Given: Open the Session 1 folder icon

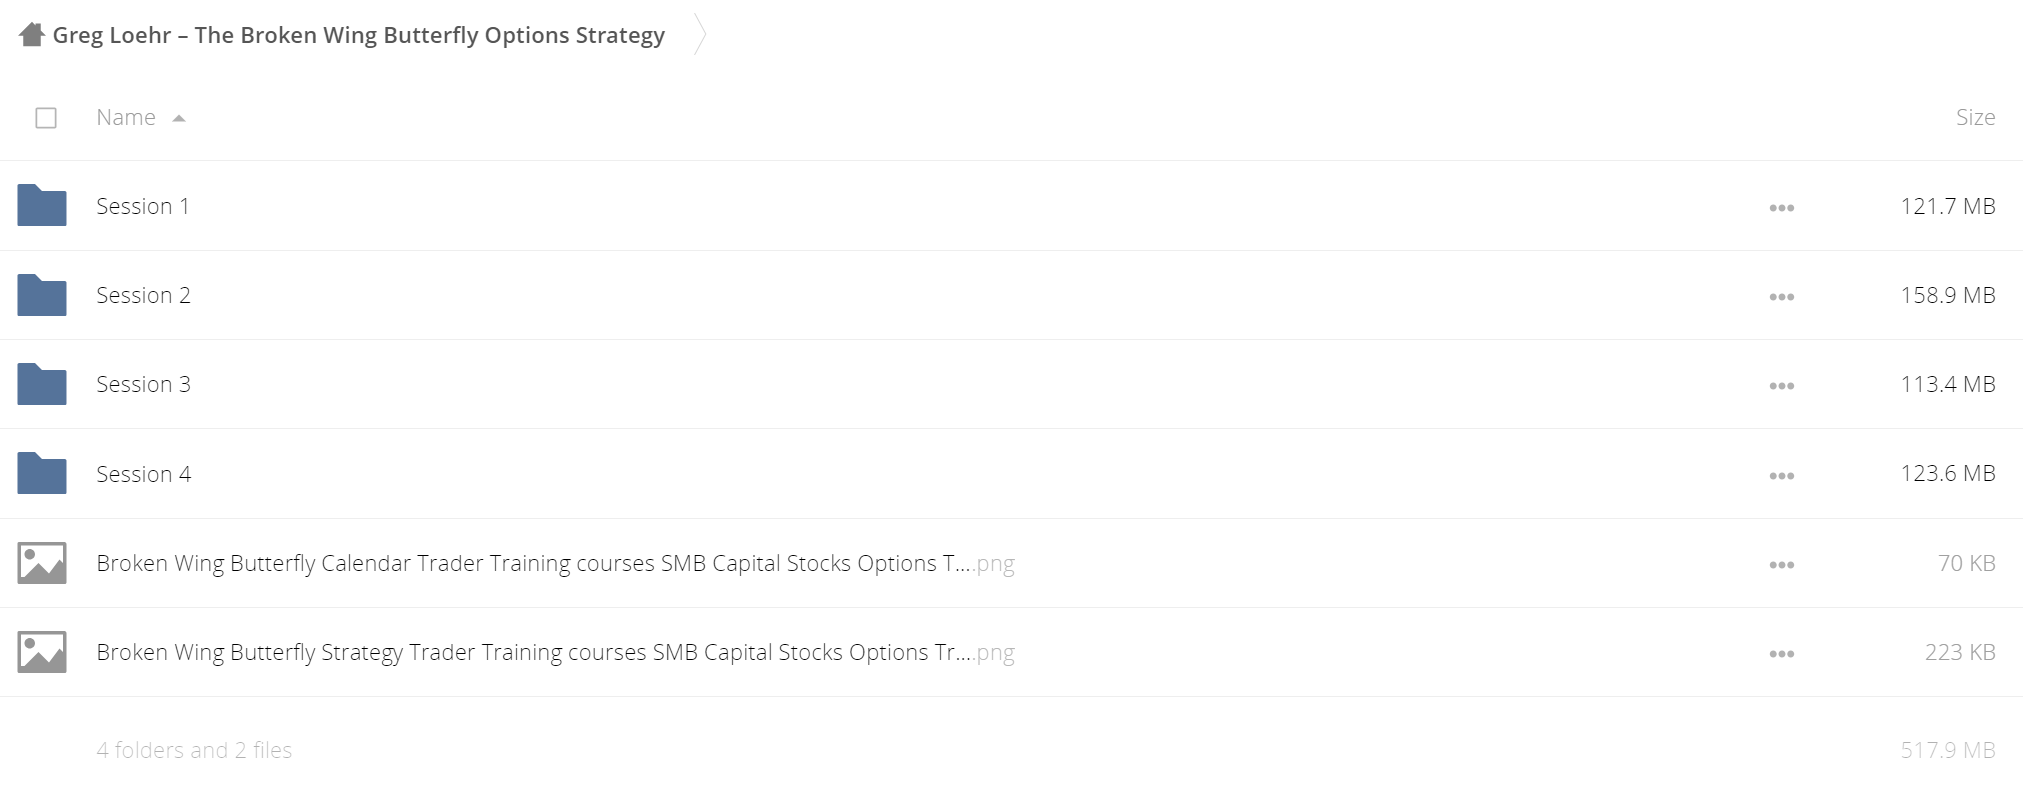Looking at the screenshot, I should pyautogui.click(x=42, y=205).
